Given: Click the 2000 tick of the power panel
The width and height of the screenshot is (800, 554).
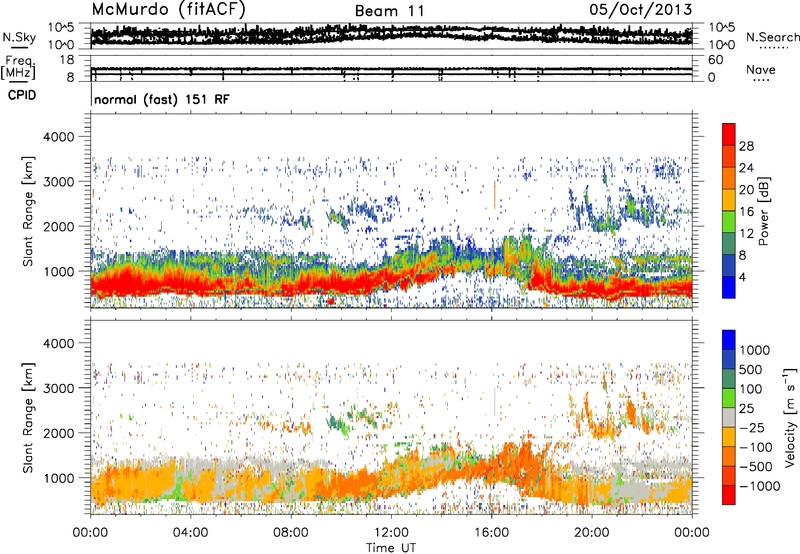Looking at the screenshot, I should click(x=58, y=226).
